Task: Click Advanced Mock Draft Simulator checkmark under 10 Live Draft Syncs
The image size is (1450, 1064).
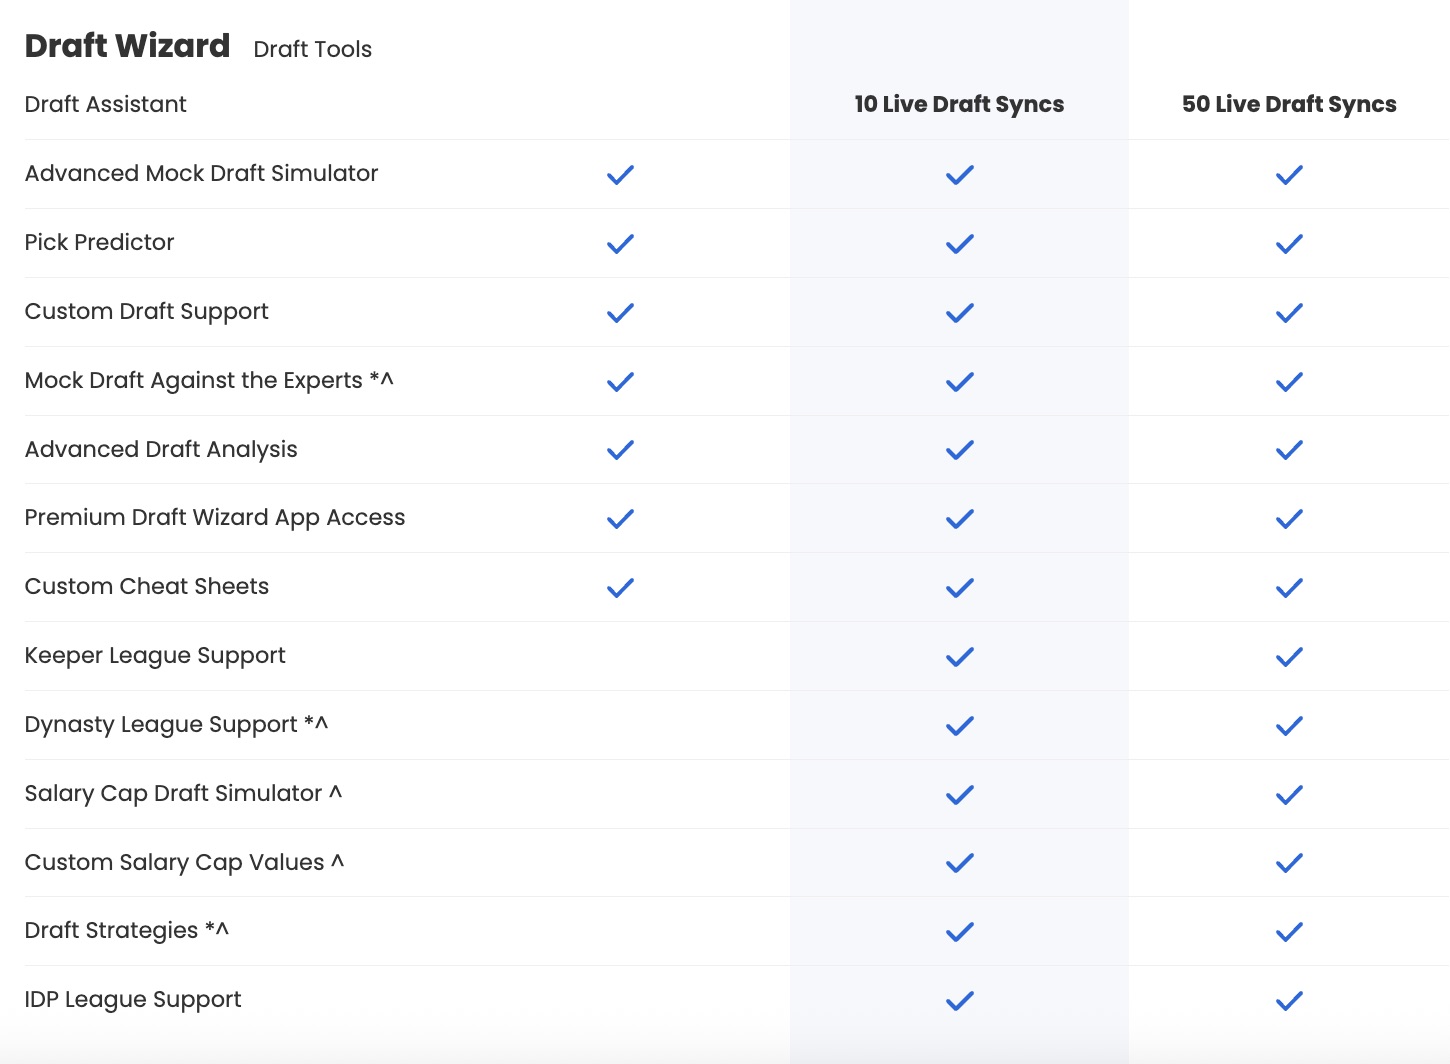Action: [x=960, y=175]
